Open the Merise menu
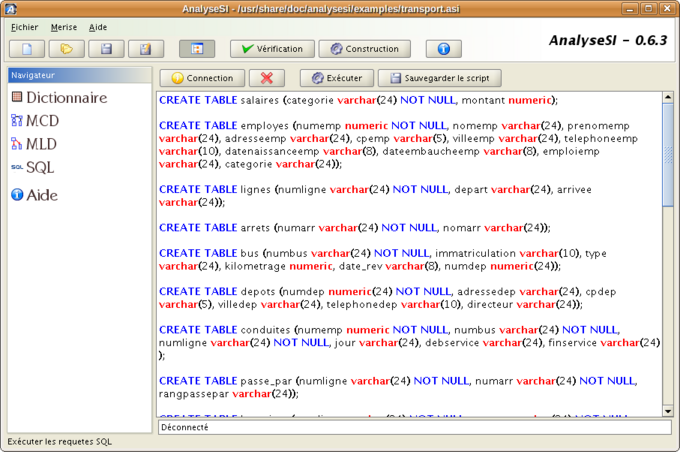 (x=64, y=27)
